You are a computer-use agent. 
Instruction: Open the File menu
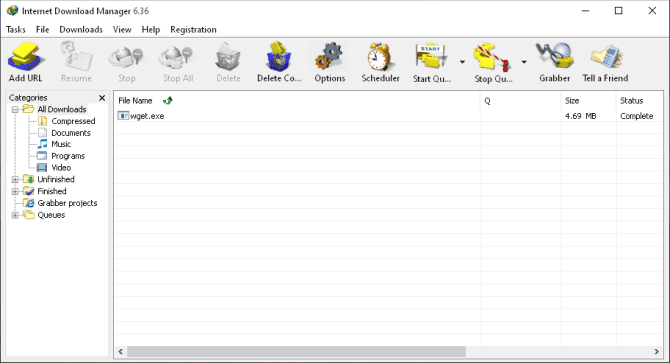click(42, 29)
